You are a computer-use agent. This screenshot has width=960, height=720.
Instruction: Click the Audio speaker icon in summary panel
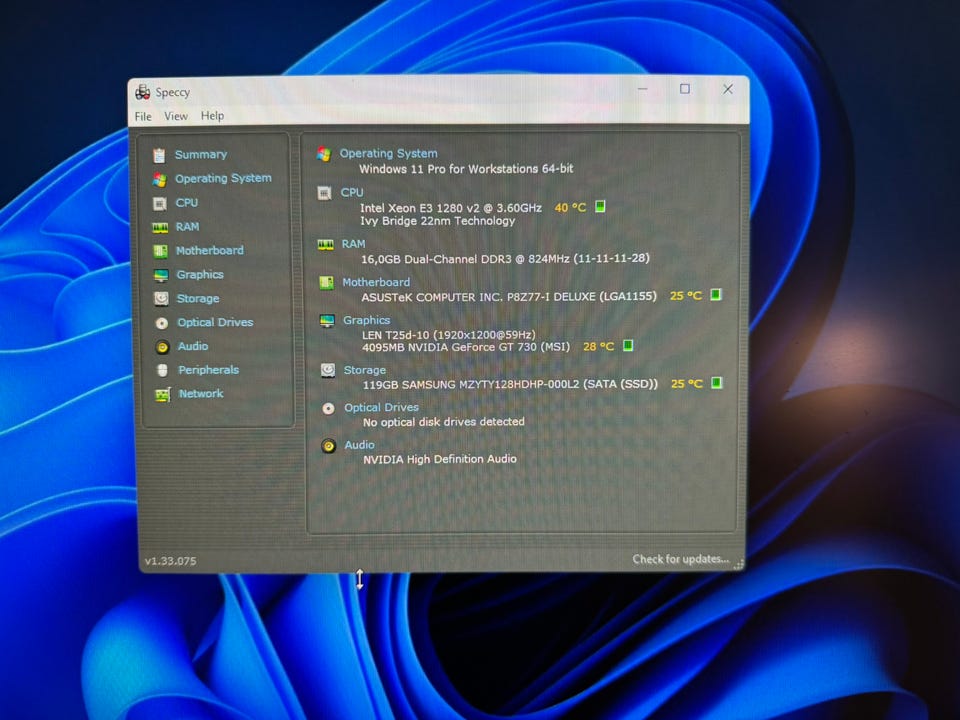point(328,446)
